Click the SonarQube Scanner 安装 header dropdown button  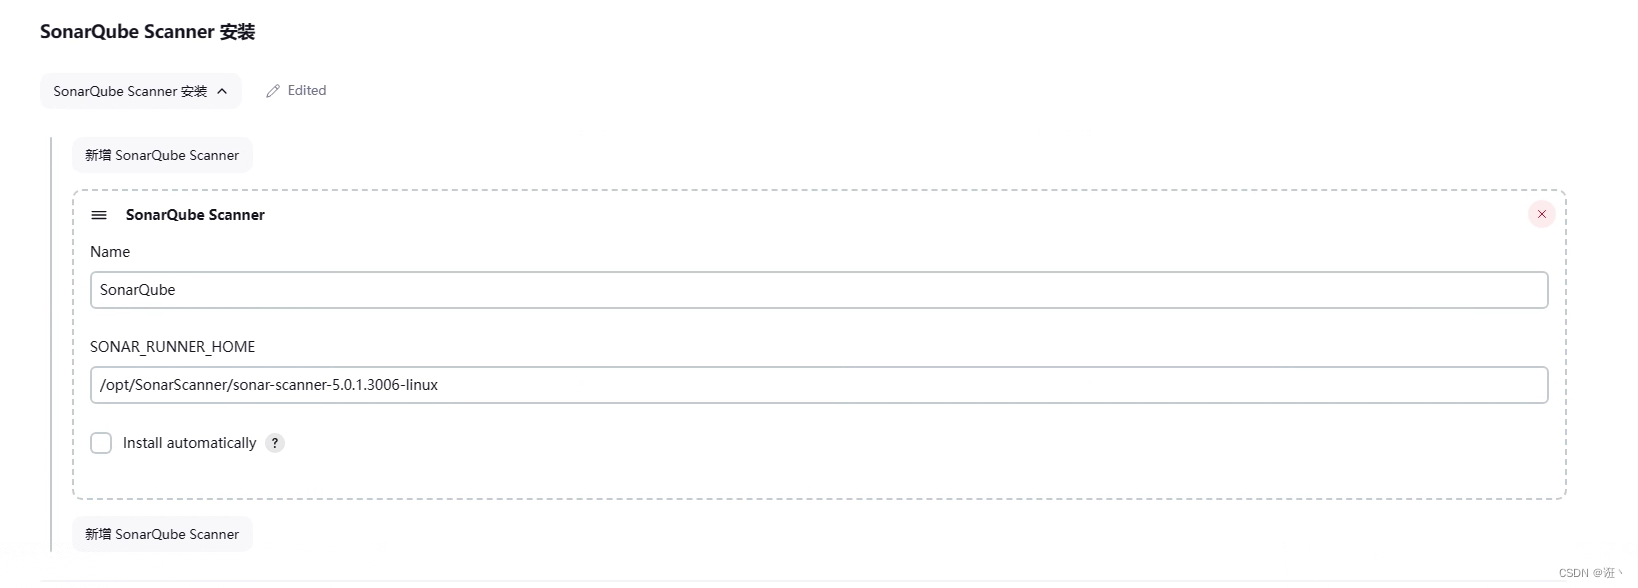click(140, 91)
